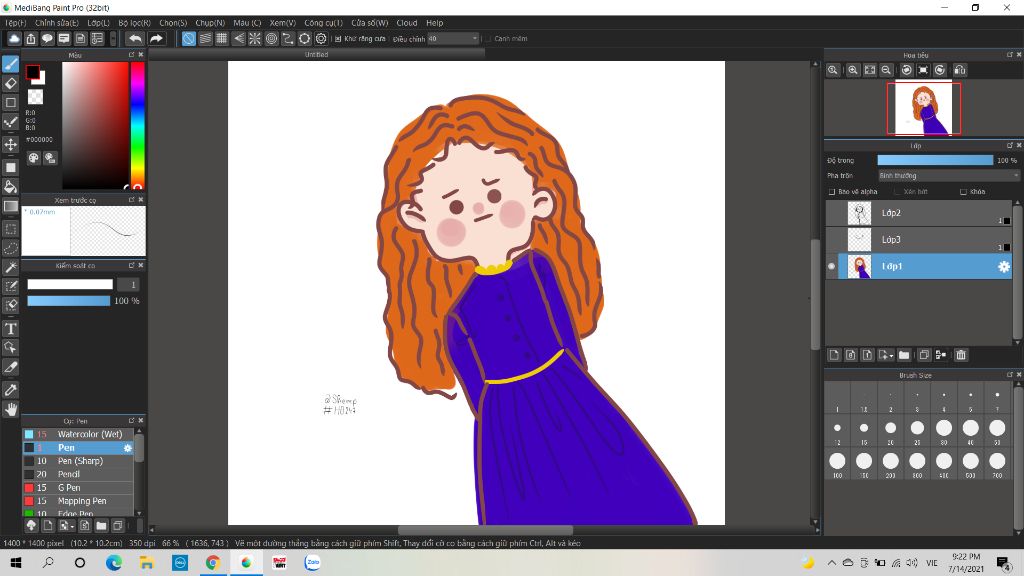Open the Lớp (L) menu
The image size is (1024, 576).
(99, 23)
